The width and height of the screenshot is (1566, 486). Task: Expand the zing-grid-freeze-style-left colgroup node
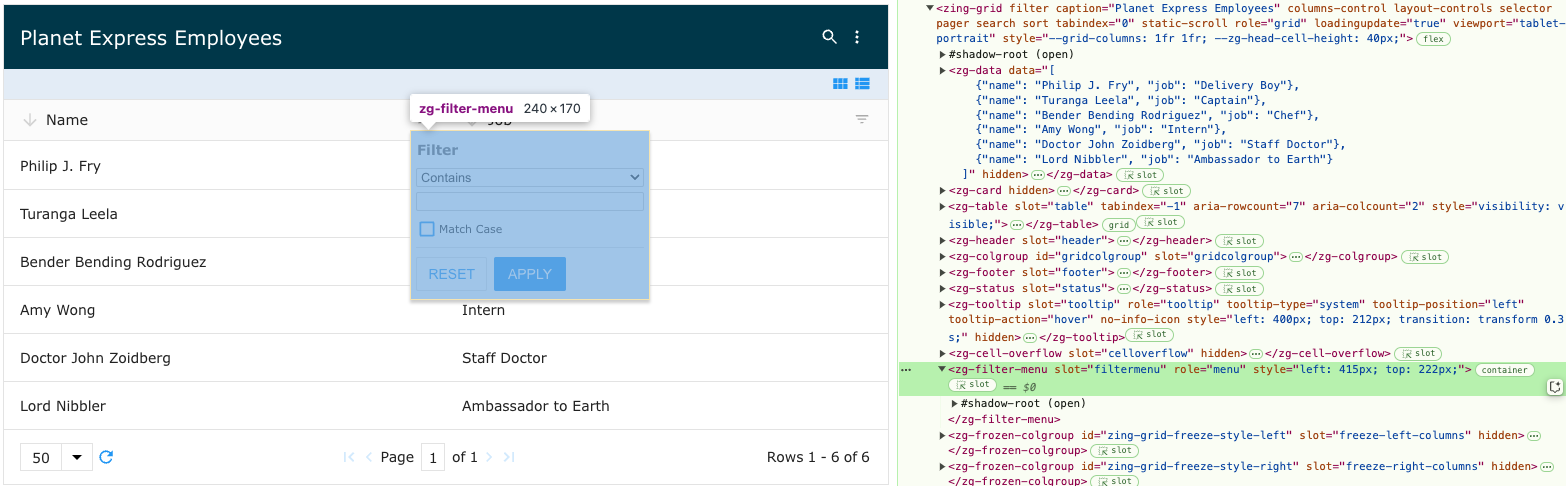pyautogui.click(x=942, y=435)
